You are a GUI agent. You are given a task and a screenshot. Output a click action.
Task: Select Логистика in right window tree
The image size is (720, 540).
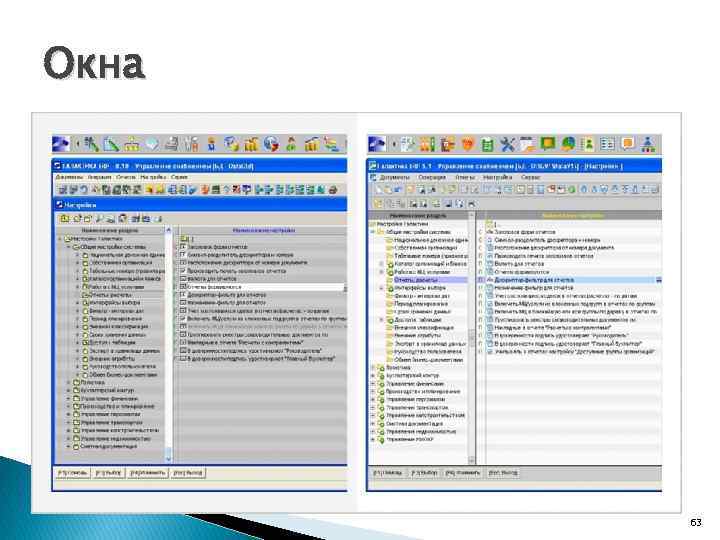tap(398, 368)
